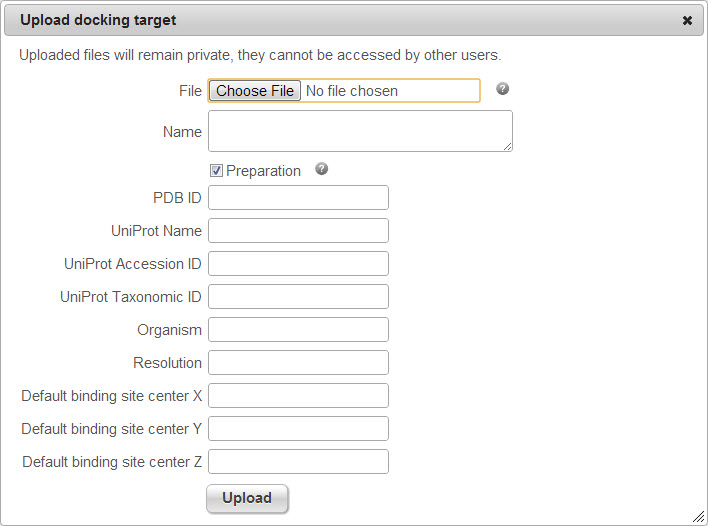708x526 pixels.
Task: Focus the Organism input box
Action: click(298, 330)
